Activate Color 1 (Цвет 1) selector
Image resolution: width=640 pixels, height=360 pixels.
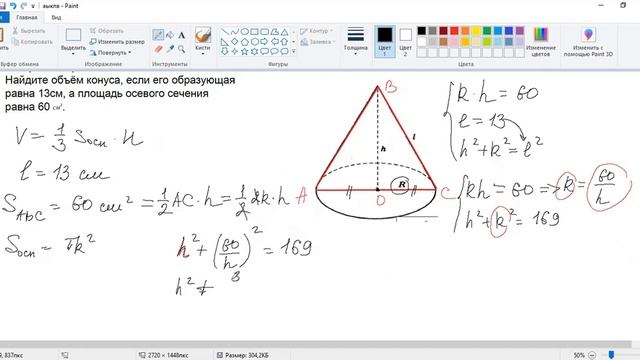[x=384, y=42]
